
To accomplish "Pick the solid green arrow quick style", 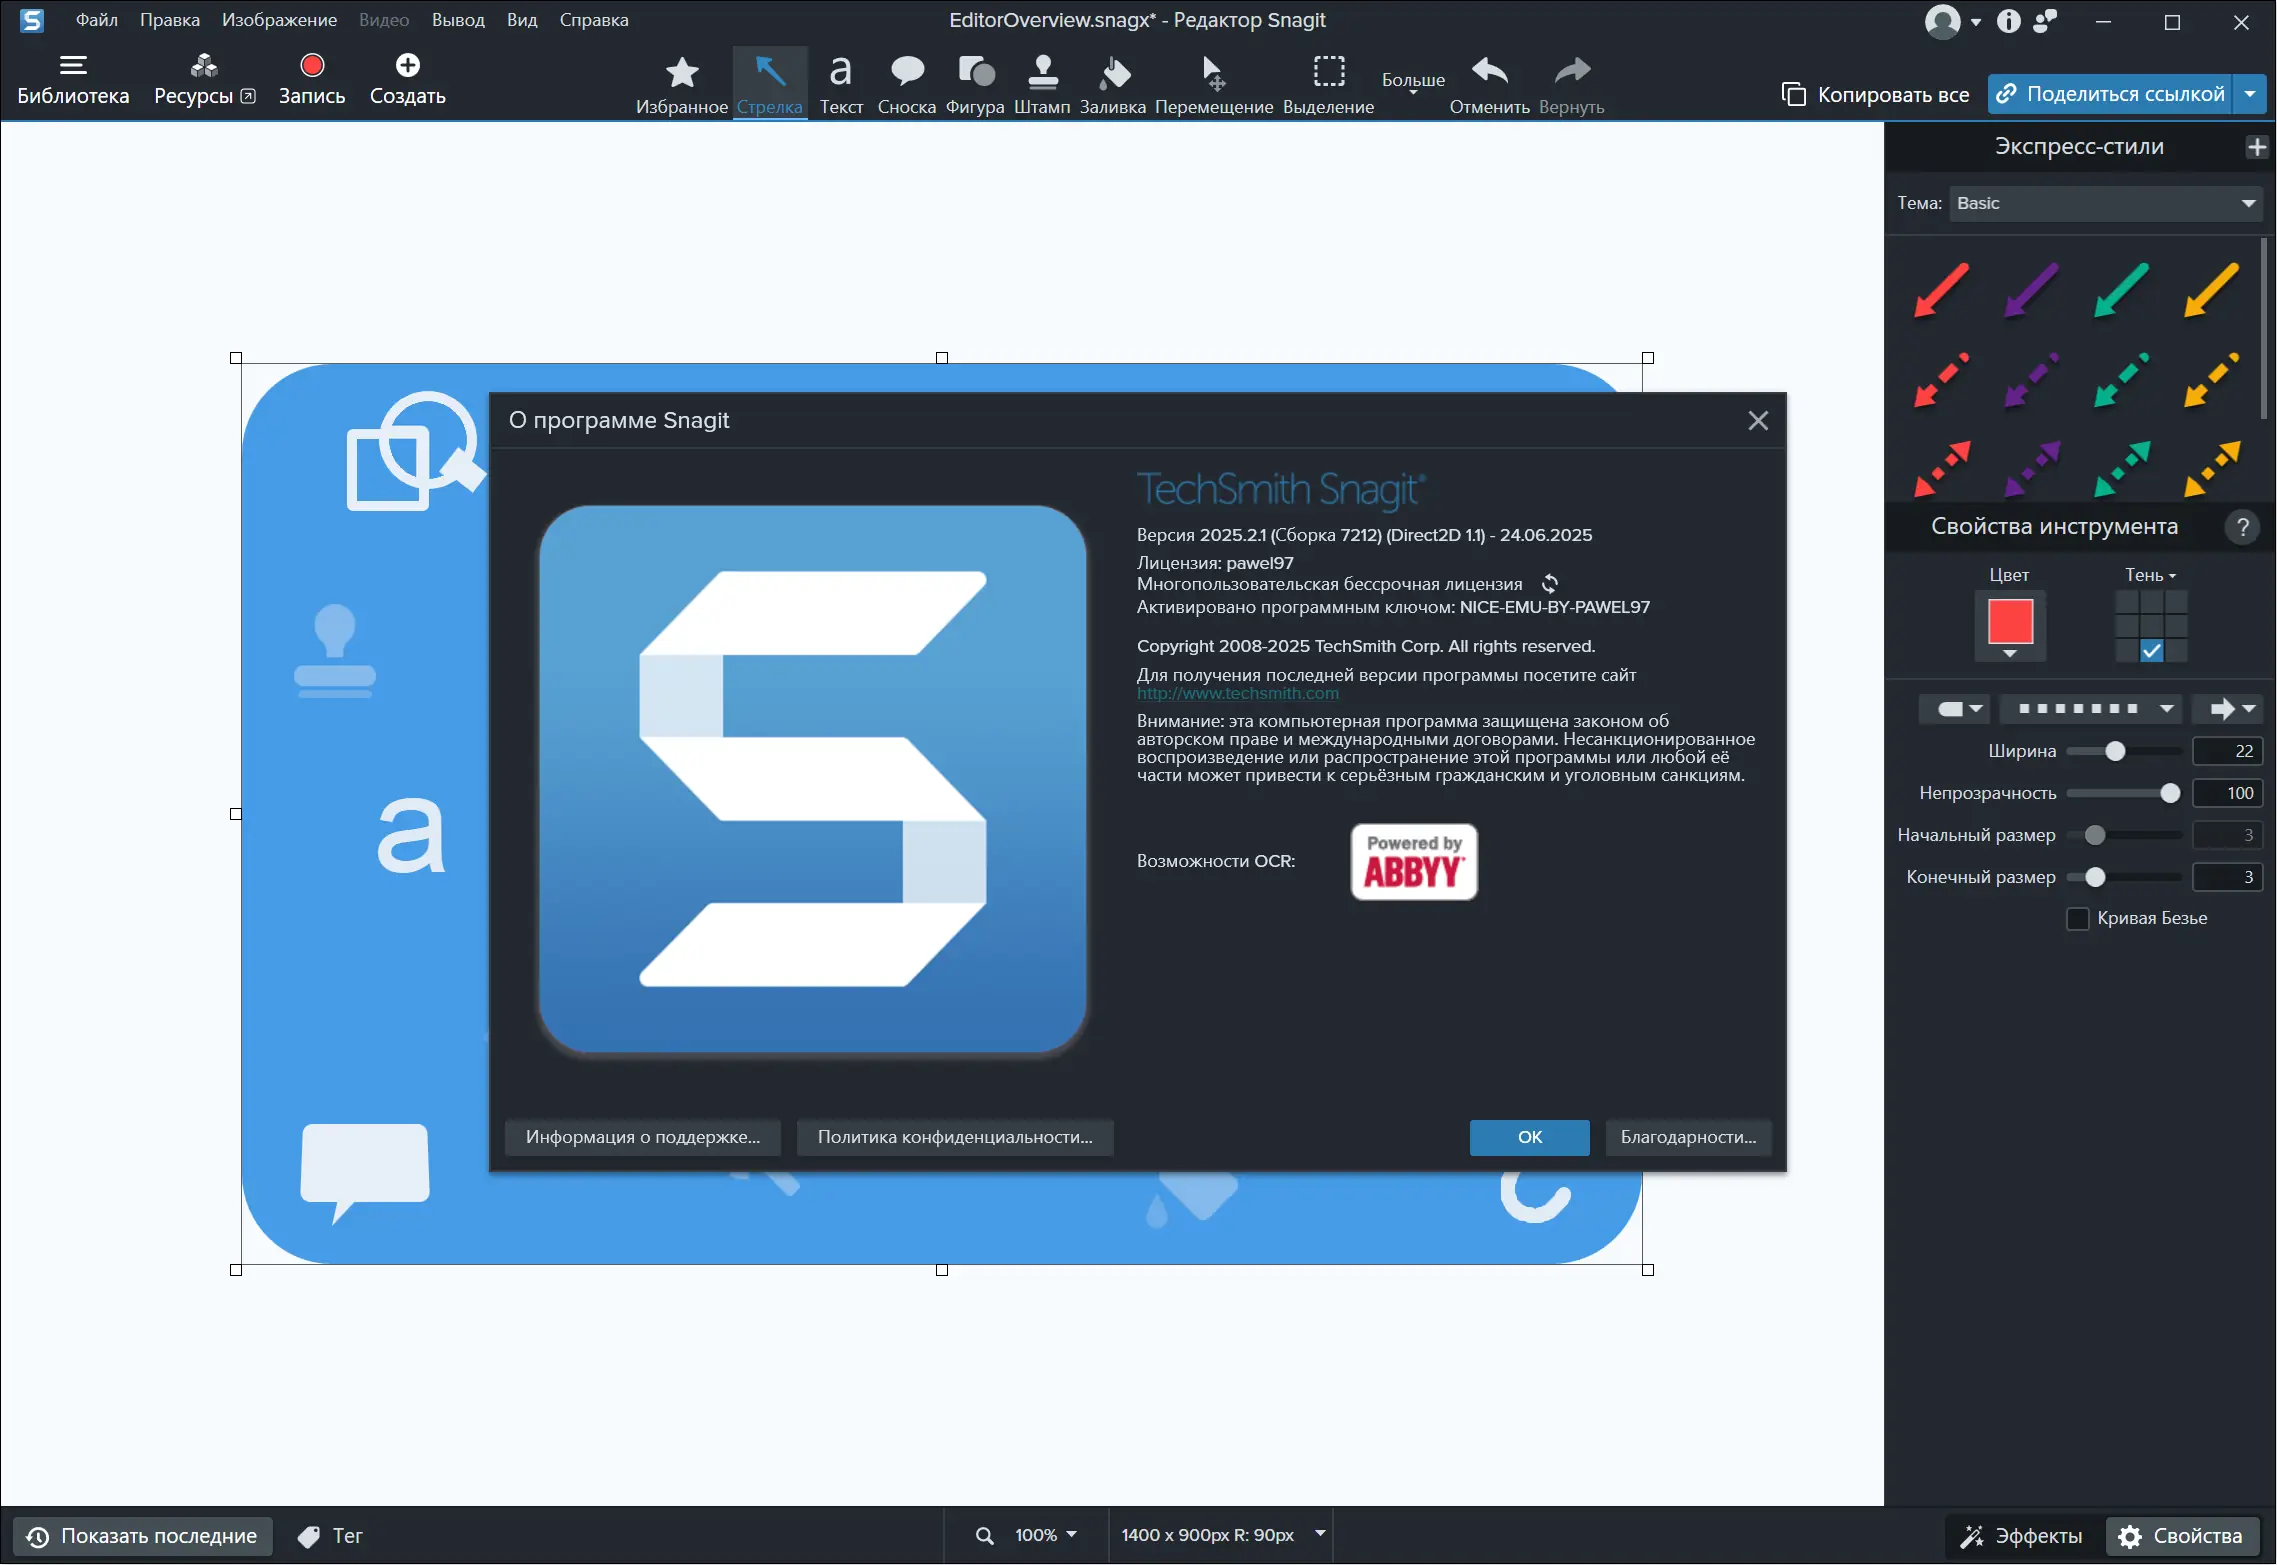I will [x=2121, y=290].
